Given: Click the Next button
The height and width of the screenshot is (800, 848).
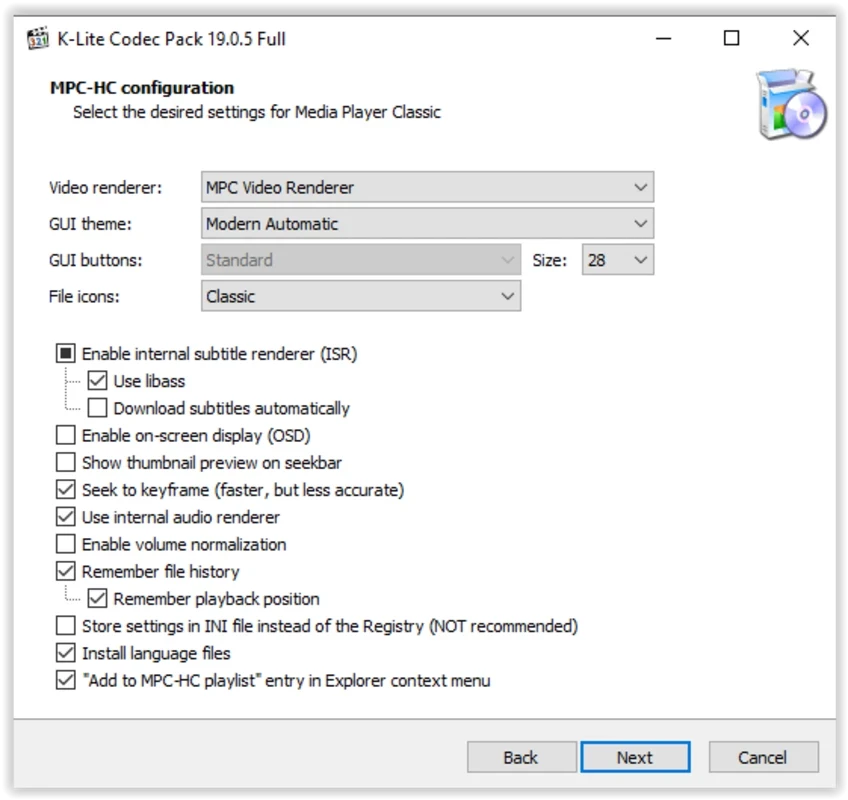Looking at the screenshot, I should tap(635, 758).
